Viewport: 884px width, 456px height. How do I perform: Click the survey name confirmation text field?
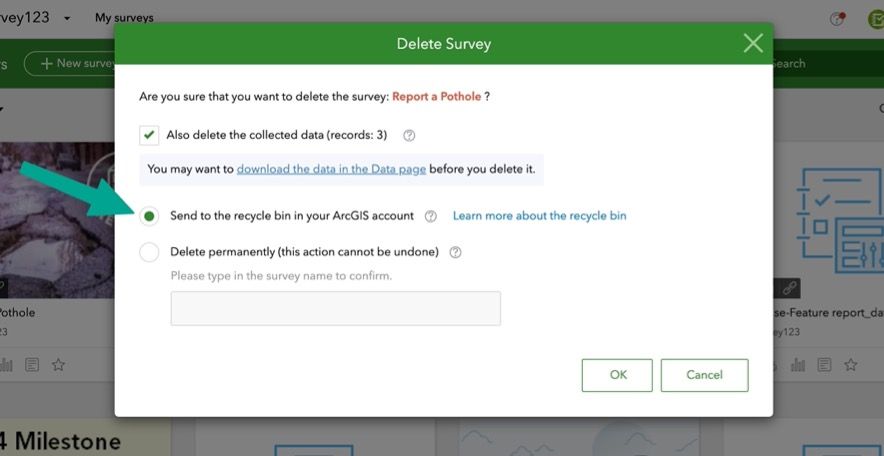(335, 308)
